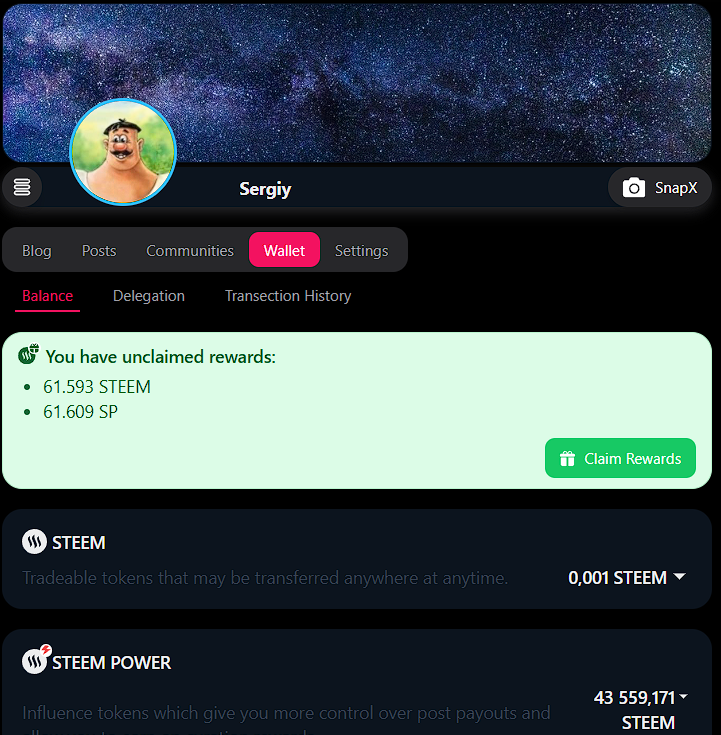
Task: Open the Communities tab
Action: pos(190,250)
